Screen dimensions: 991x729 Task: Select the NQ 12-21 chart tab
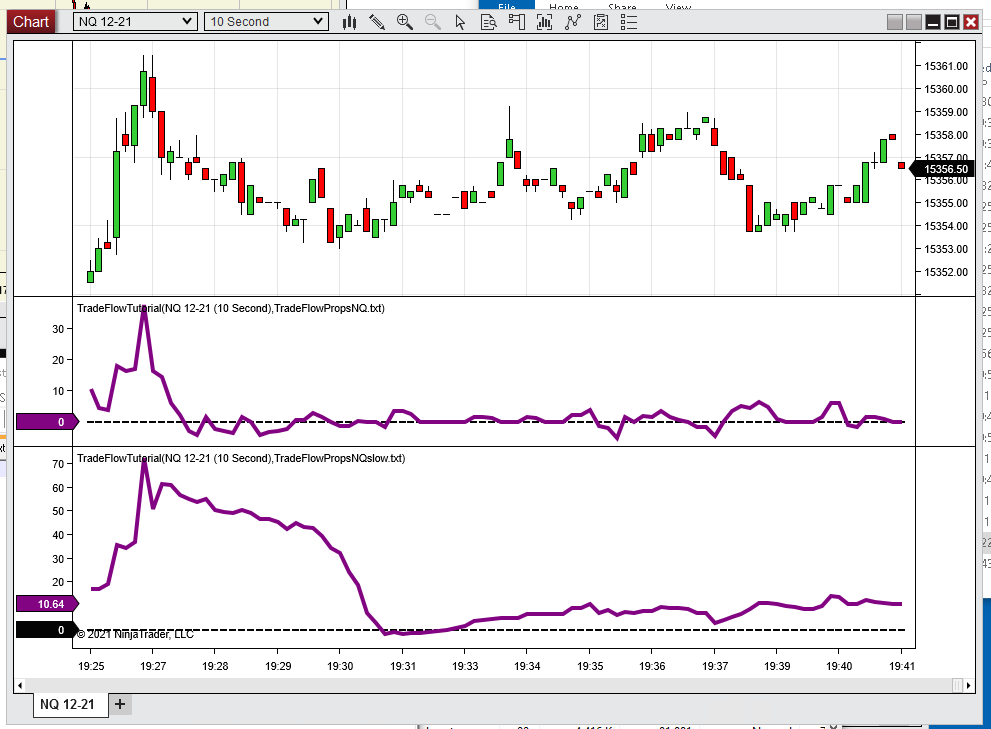tap(68, 704)
